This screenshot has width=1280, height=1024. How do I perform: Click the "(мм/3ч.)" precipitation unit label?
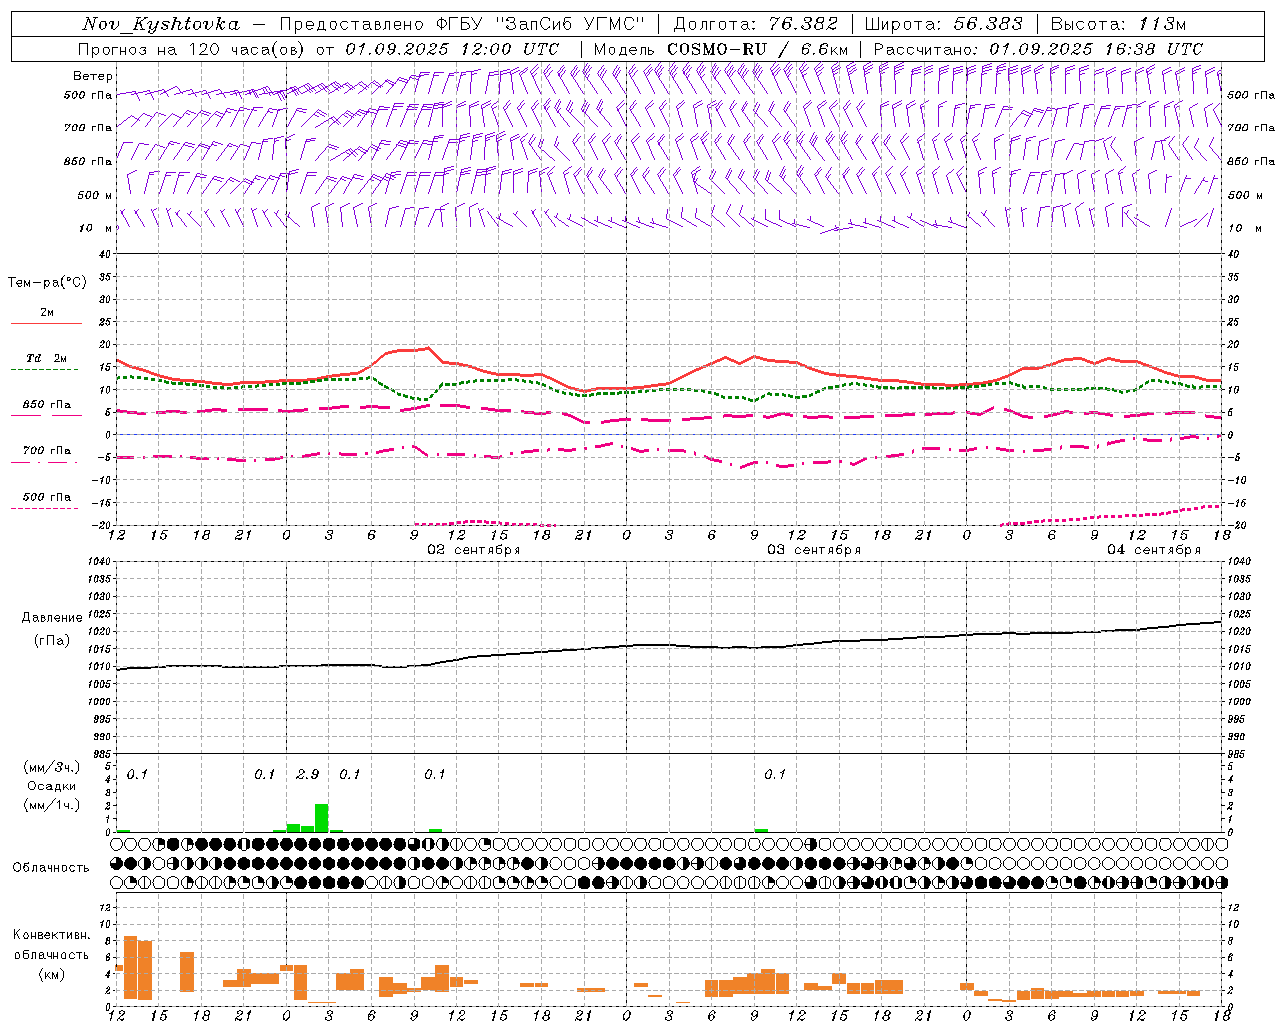pyautogui.click(x=52, y=767)
